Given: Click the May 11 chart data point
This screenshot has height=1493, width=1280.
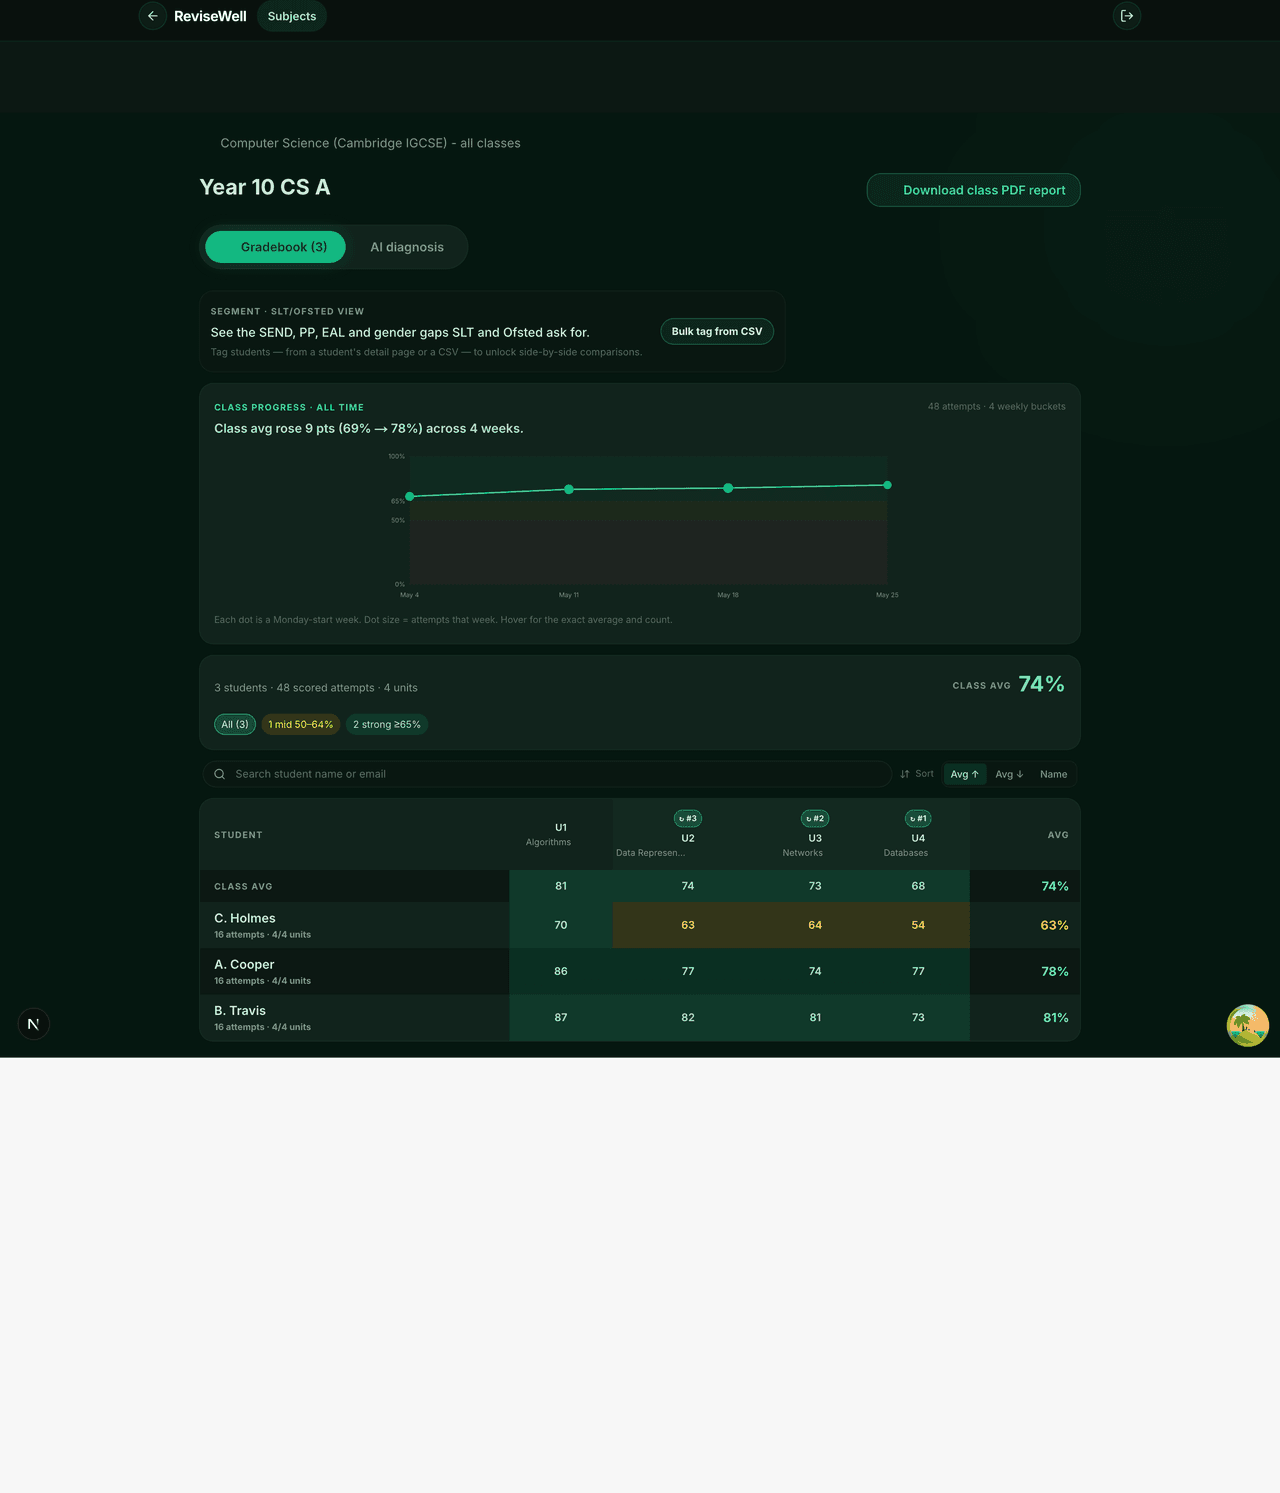Looking at the screenshot, I should tap(569, 489).
